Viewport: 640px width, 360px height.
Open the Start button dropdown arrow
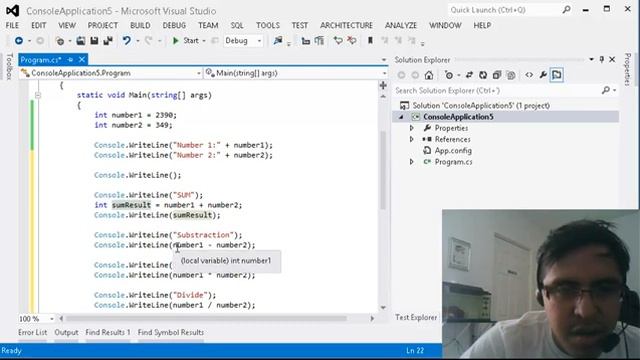coord(204,41)
